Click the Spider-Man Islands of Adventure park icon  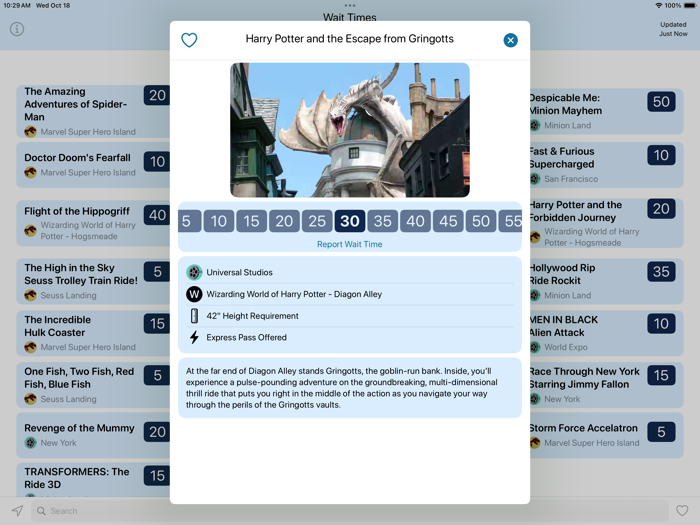[x=30, y=132]
